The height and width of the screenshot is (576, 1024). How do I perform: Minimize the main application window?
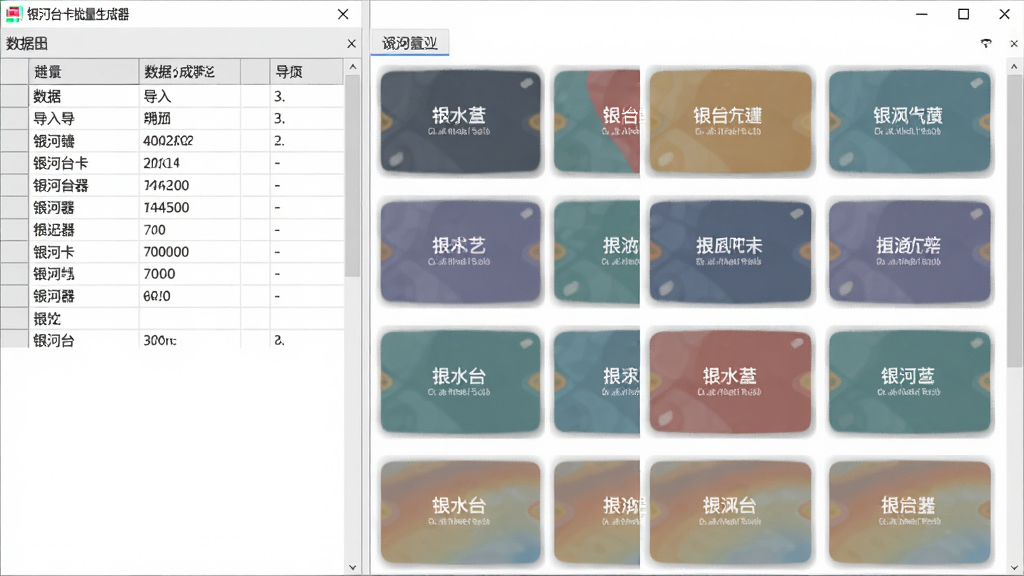click(x=921, y=14)
